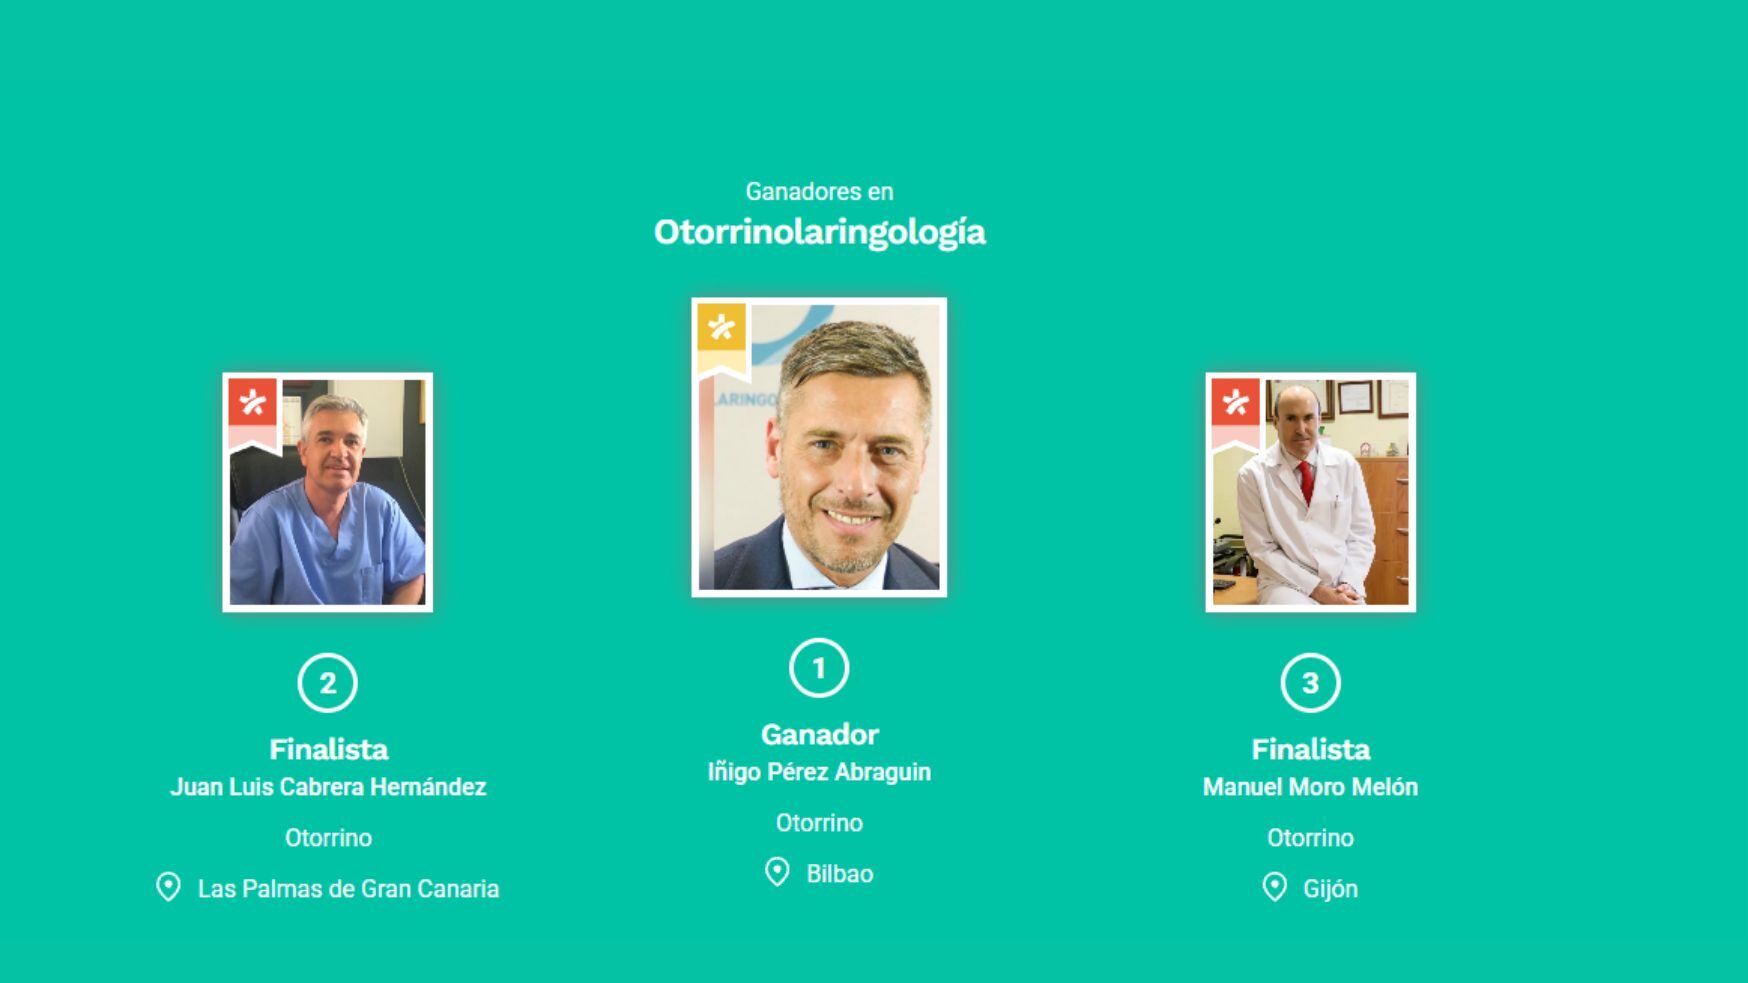Click the gold winner badge on Iñigo's photo
1748x983 pixels.
(722, 340)
